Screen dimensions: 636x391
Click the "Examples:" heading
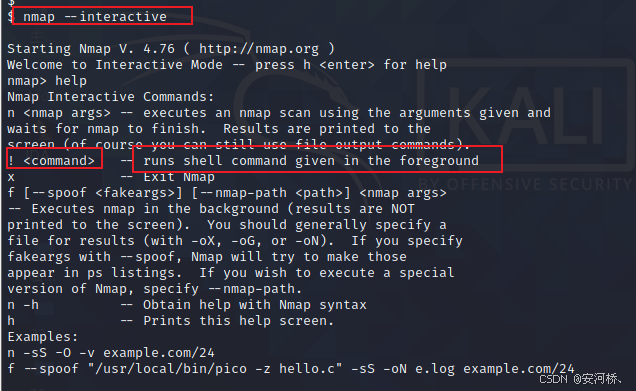pos(43,337)
